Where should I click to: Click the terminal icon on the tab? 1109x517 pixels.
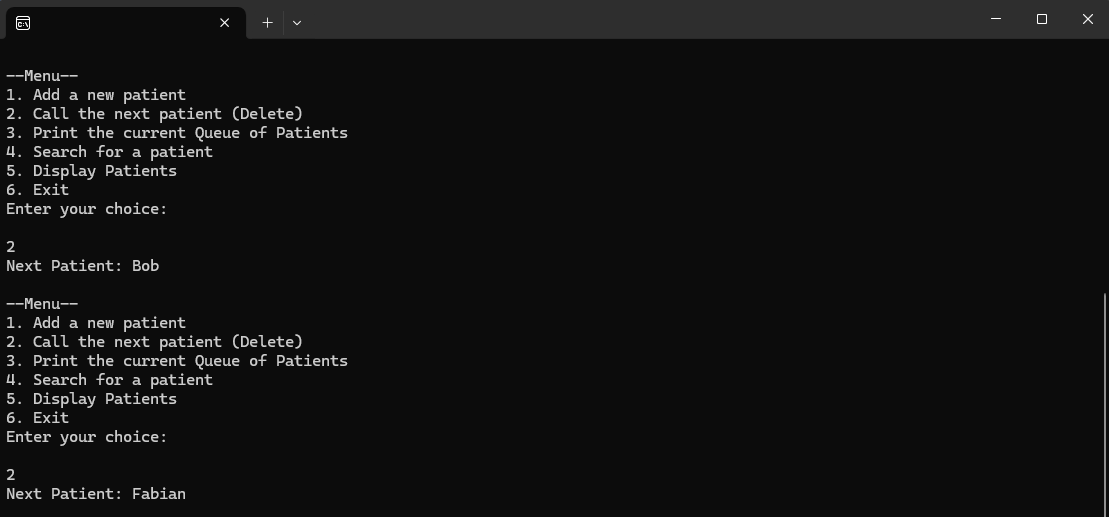(23, 22)
